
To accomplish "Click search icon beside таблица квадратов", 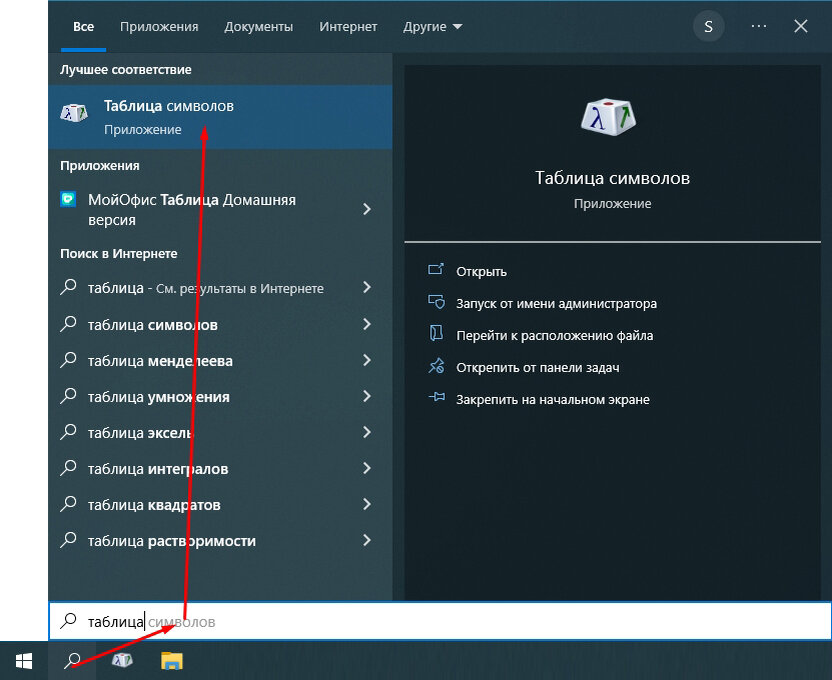I will pos(68,504).
